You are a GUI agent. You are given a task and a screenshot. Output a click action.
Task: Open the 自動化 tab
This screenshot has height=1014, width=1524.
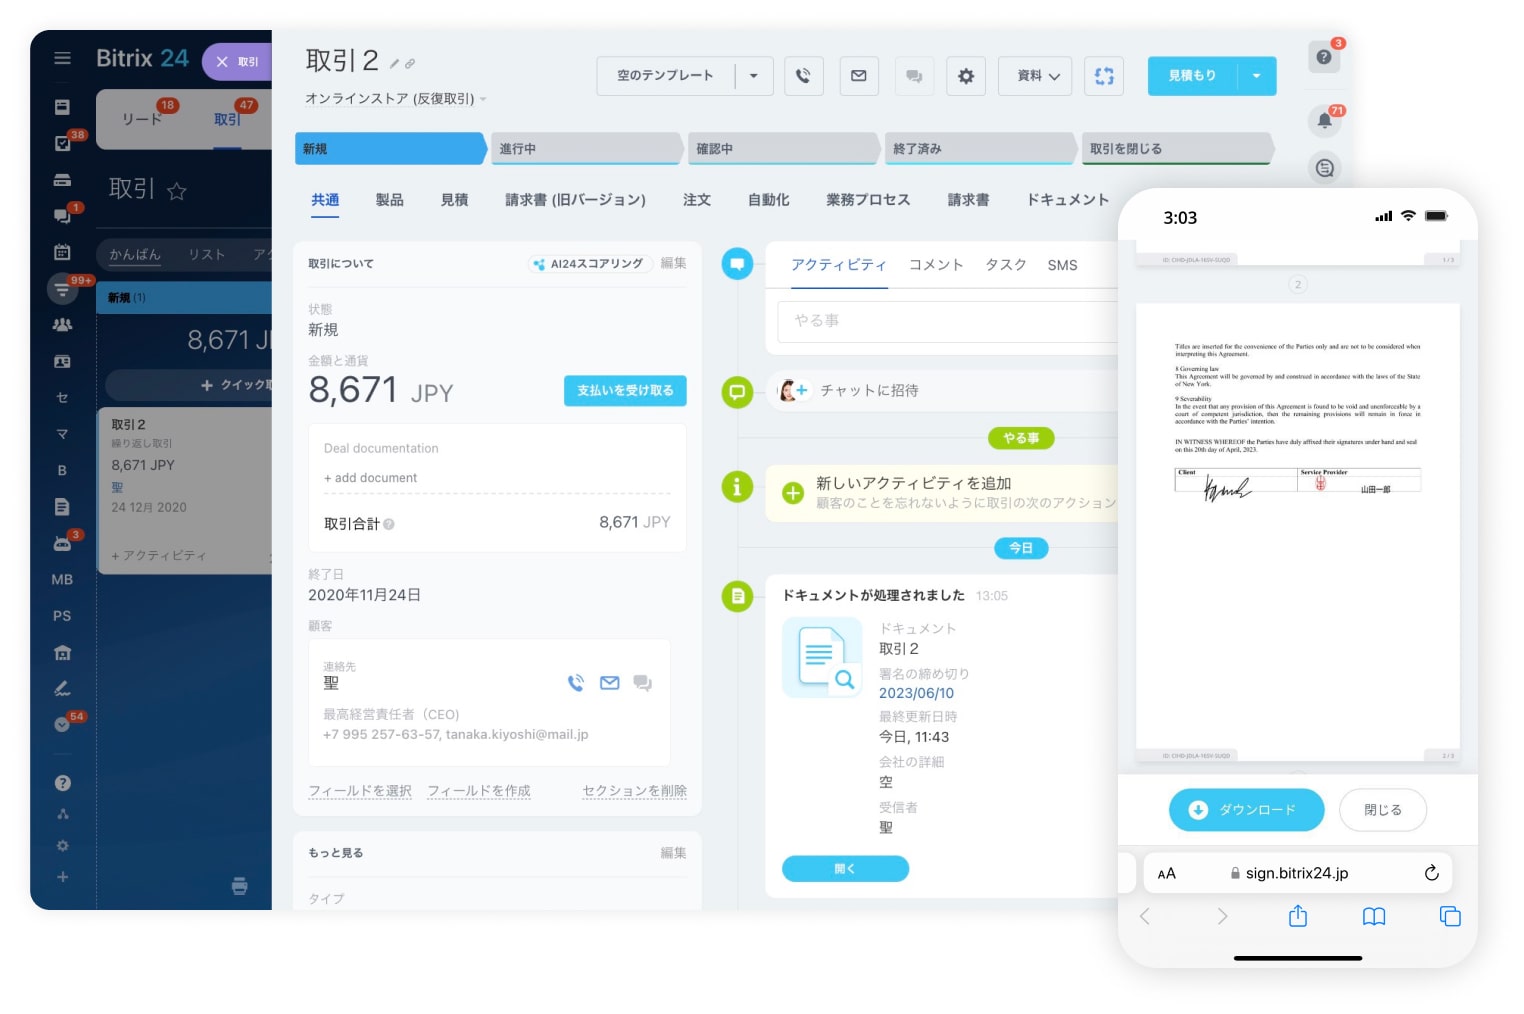(769, 200)
